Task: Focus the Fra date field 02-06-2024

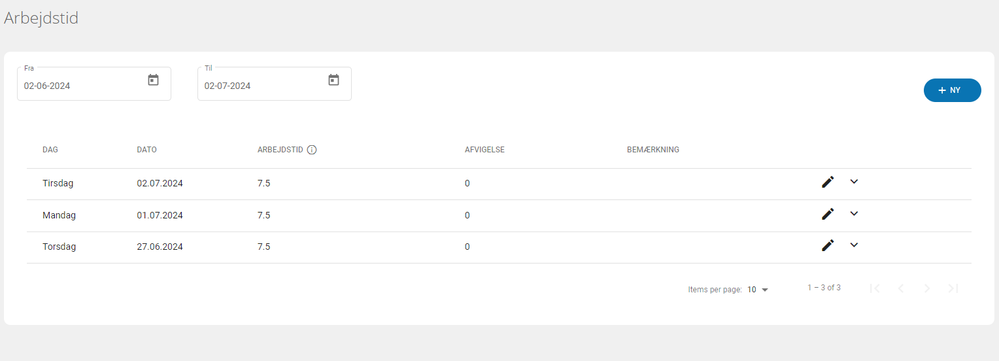Action: (x=94, y=84)
